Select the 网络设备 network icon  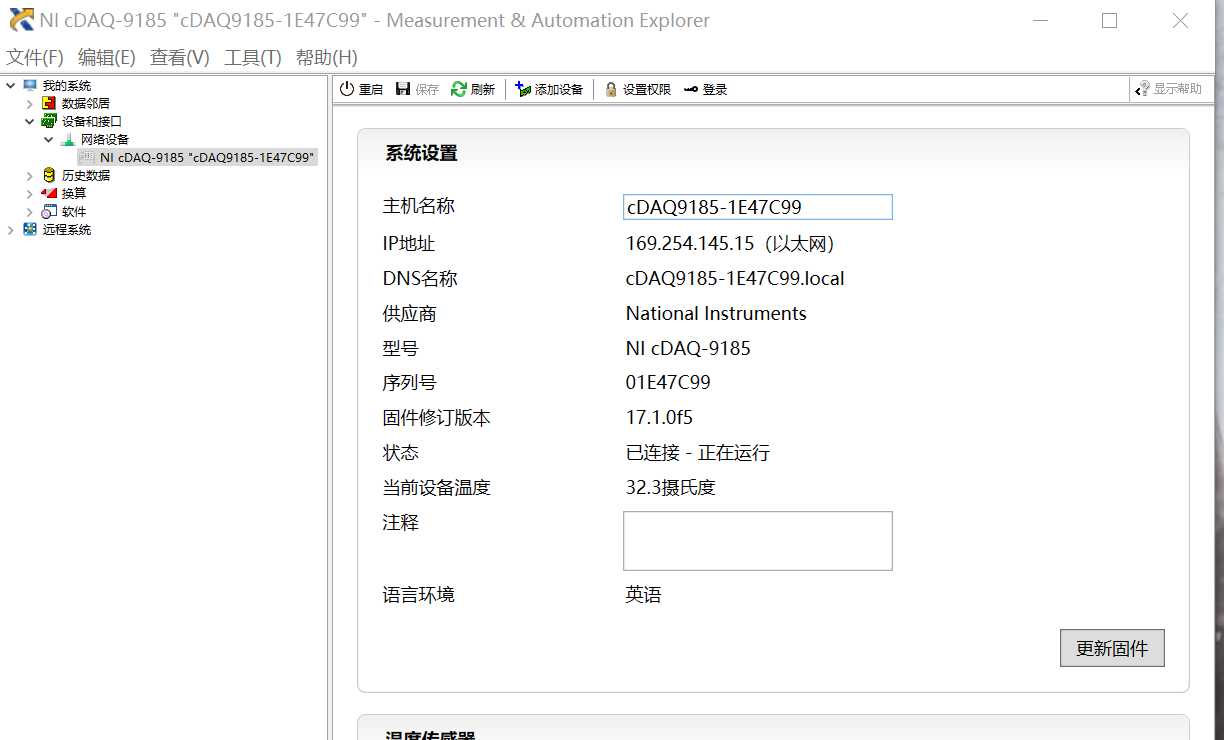pos(68,139)
